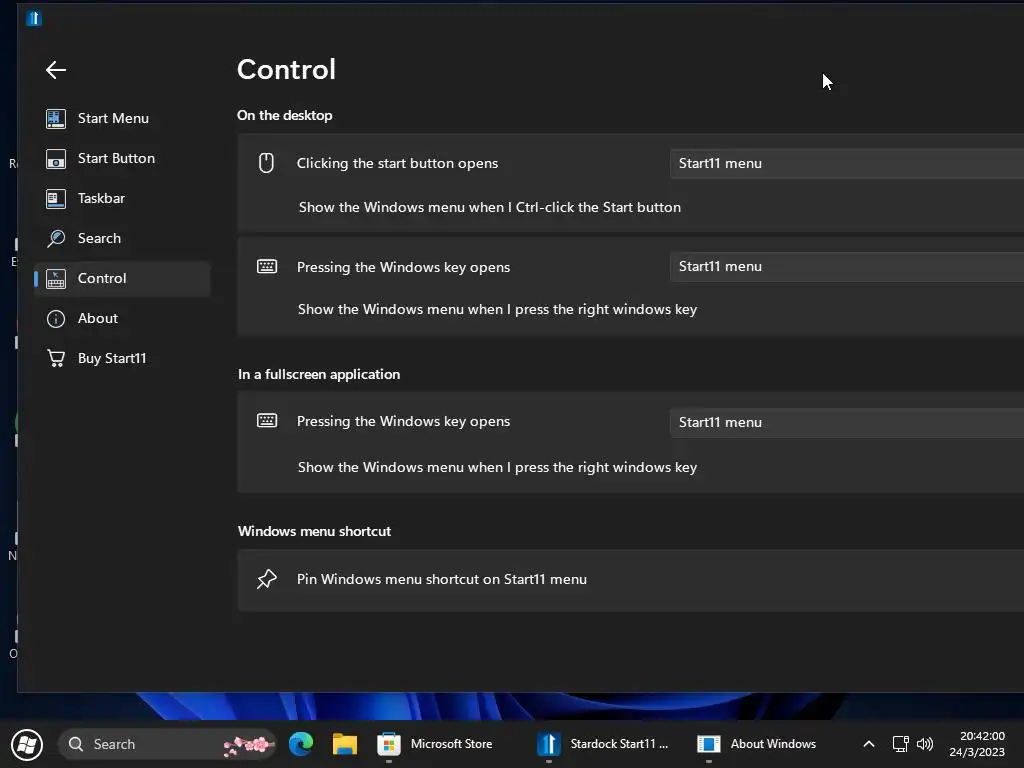Click Stardock Start11 taskbar icon

pos(549,744)
